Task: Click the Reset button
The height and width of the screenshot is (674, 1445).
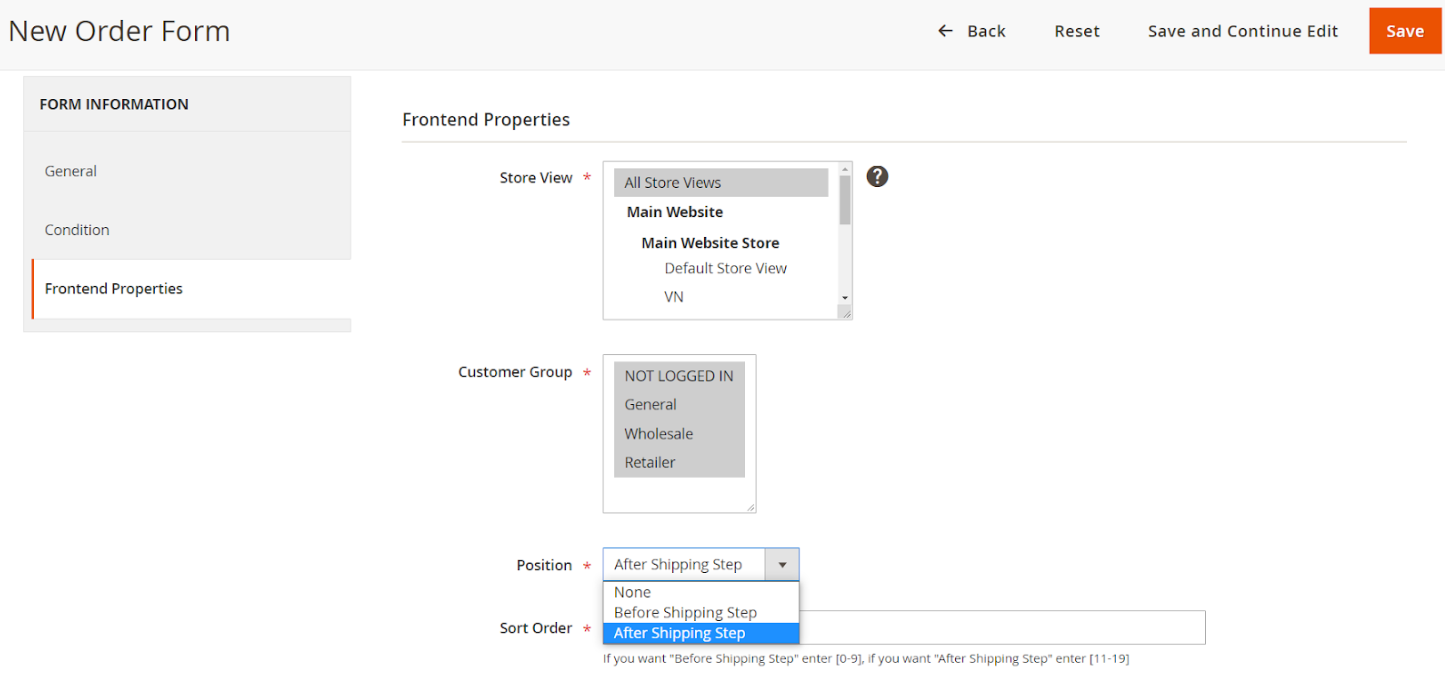Action: point(1077,31)
